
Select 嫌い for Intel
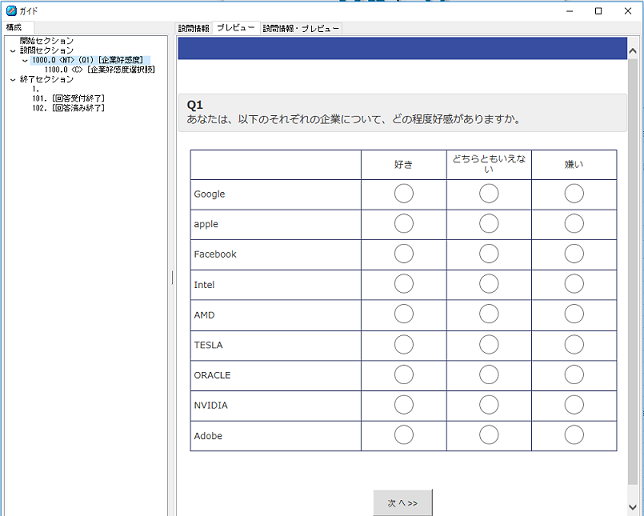coord(574,284)
